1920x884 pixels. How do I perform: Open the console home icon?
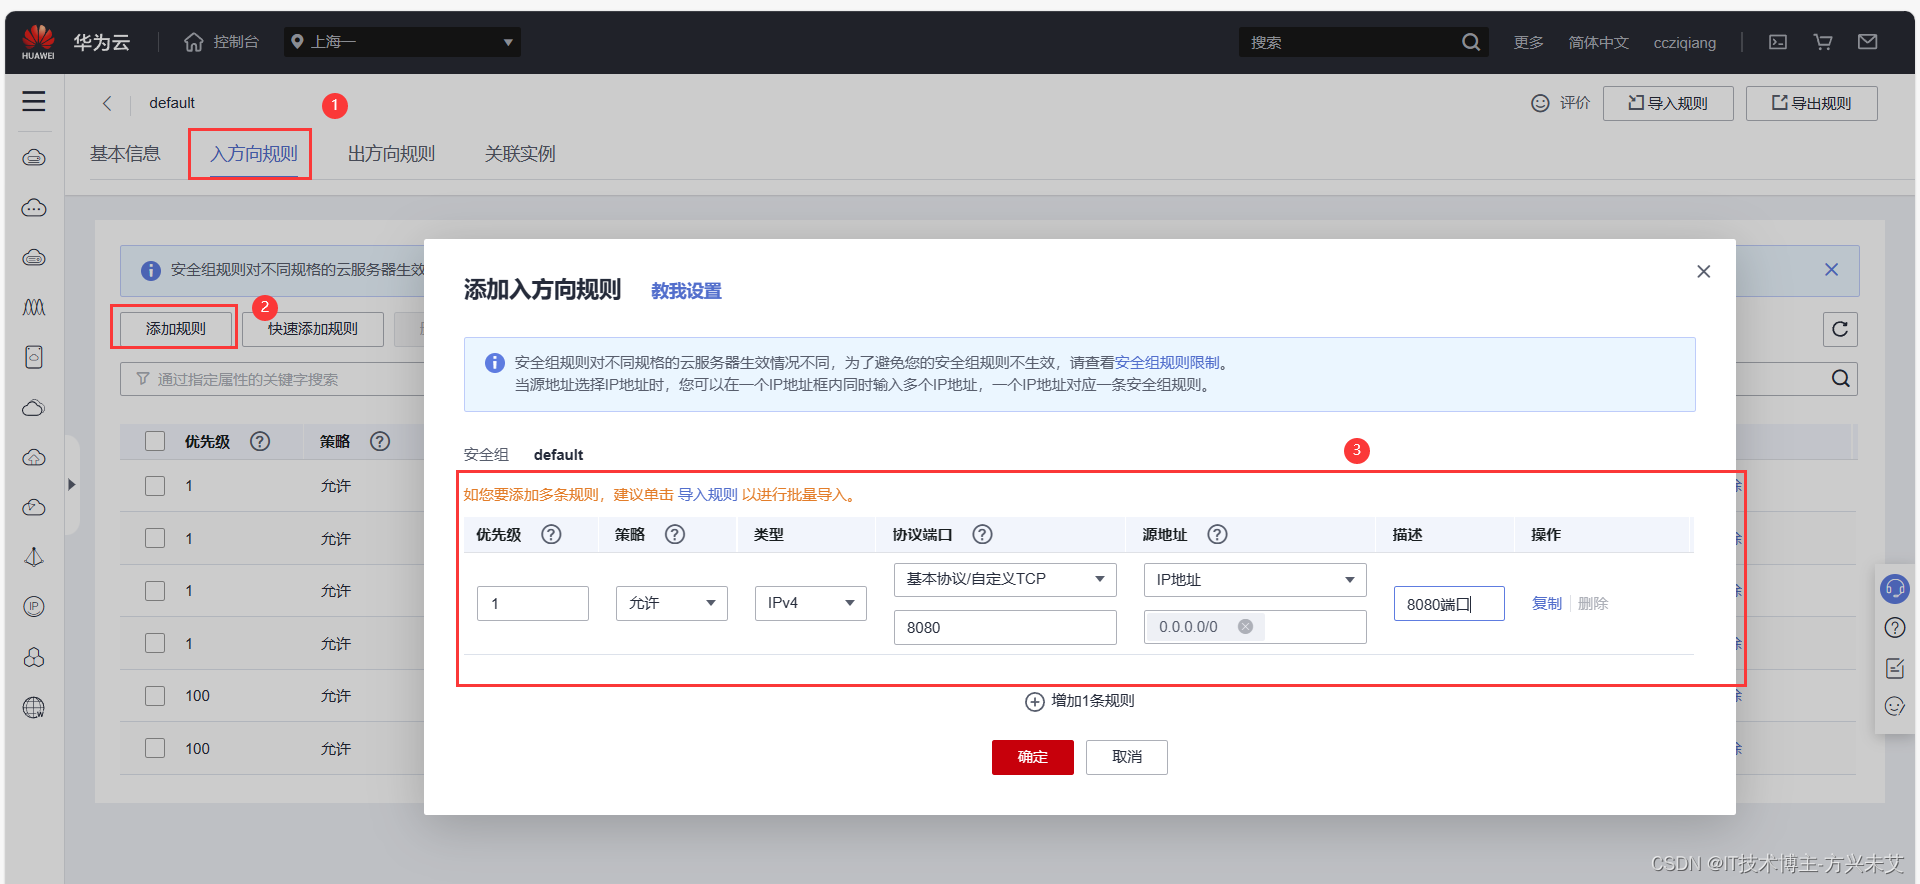click(194, 42)
